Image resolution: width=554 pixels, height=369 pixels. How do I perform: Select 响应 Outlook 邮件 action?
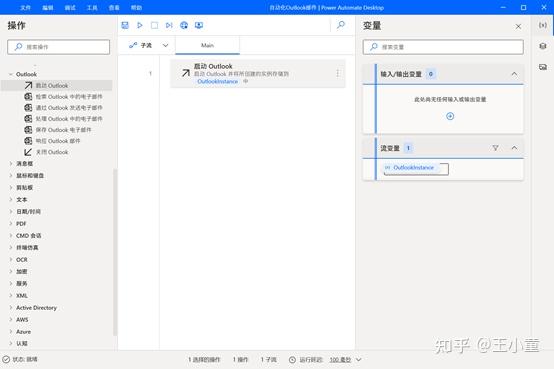52,141
